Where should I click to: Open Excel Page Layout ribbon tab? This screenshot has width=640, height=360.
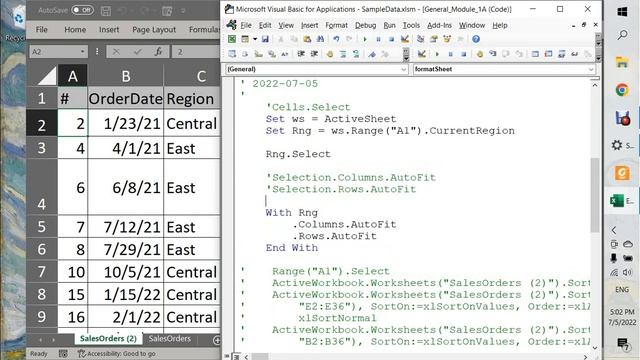pos(154,29)
